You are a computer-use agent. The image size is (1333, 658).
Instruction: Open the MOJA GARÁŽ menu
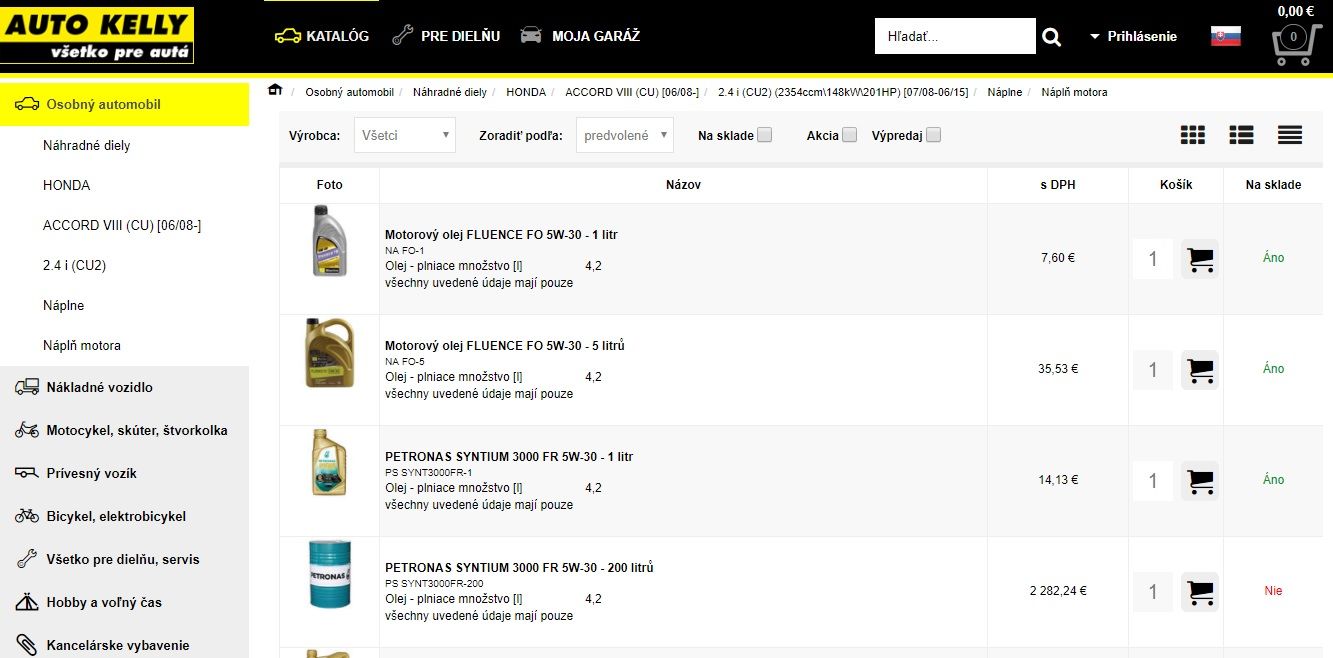click(x=580, y=36)
